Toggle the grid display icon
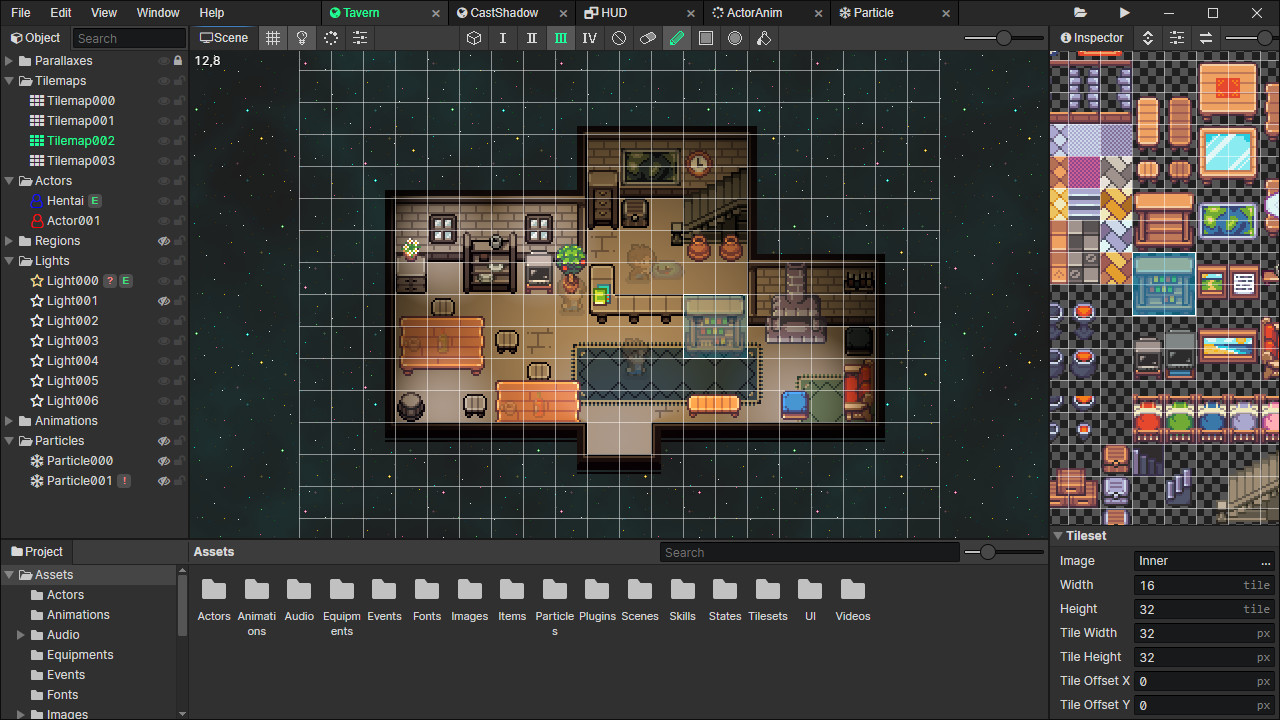 (x=272, y=37)
